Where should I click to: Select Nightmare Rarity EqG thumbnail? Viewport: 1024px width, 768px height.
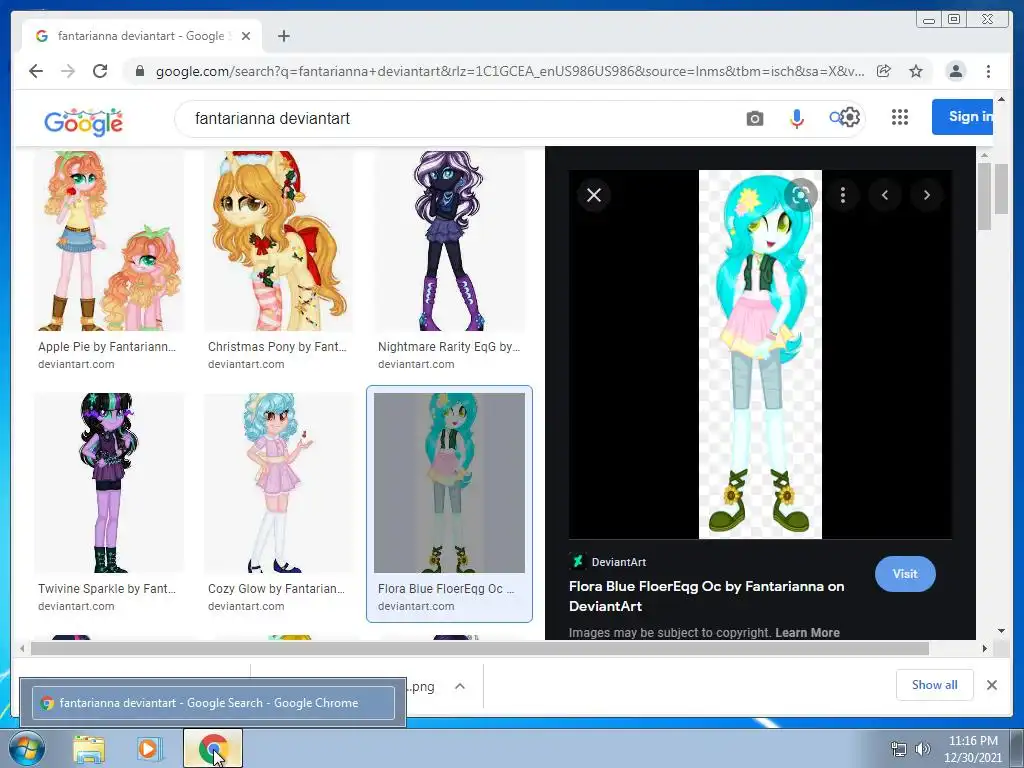449,241
